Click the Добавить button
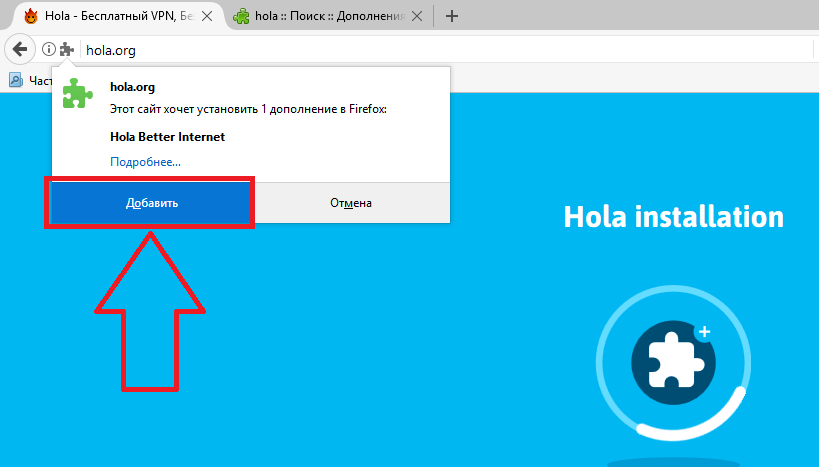819x467 pixels. point(151,203)
